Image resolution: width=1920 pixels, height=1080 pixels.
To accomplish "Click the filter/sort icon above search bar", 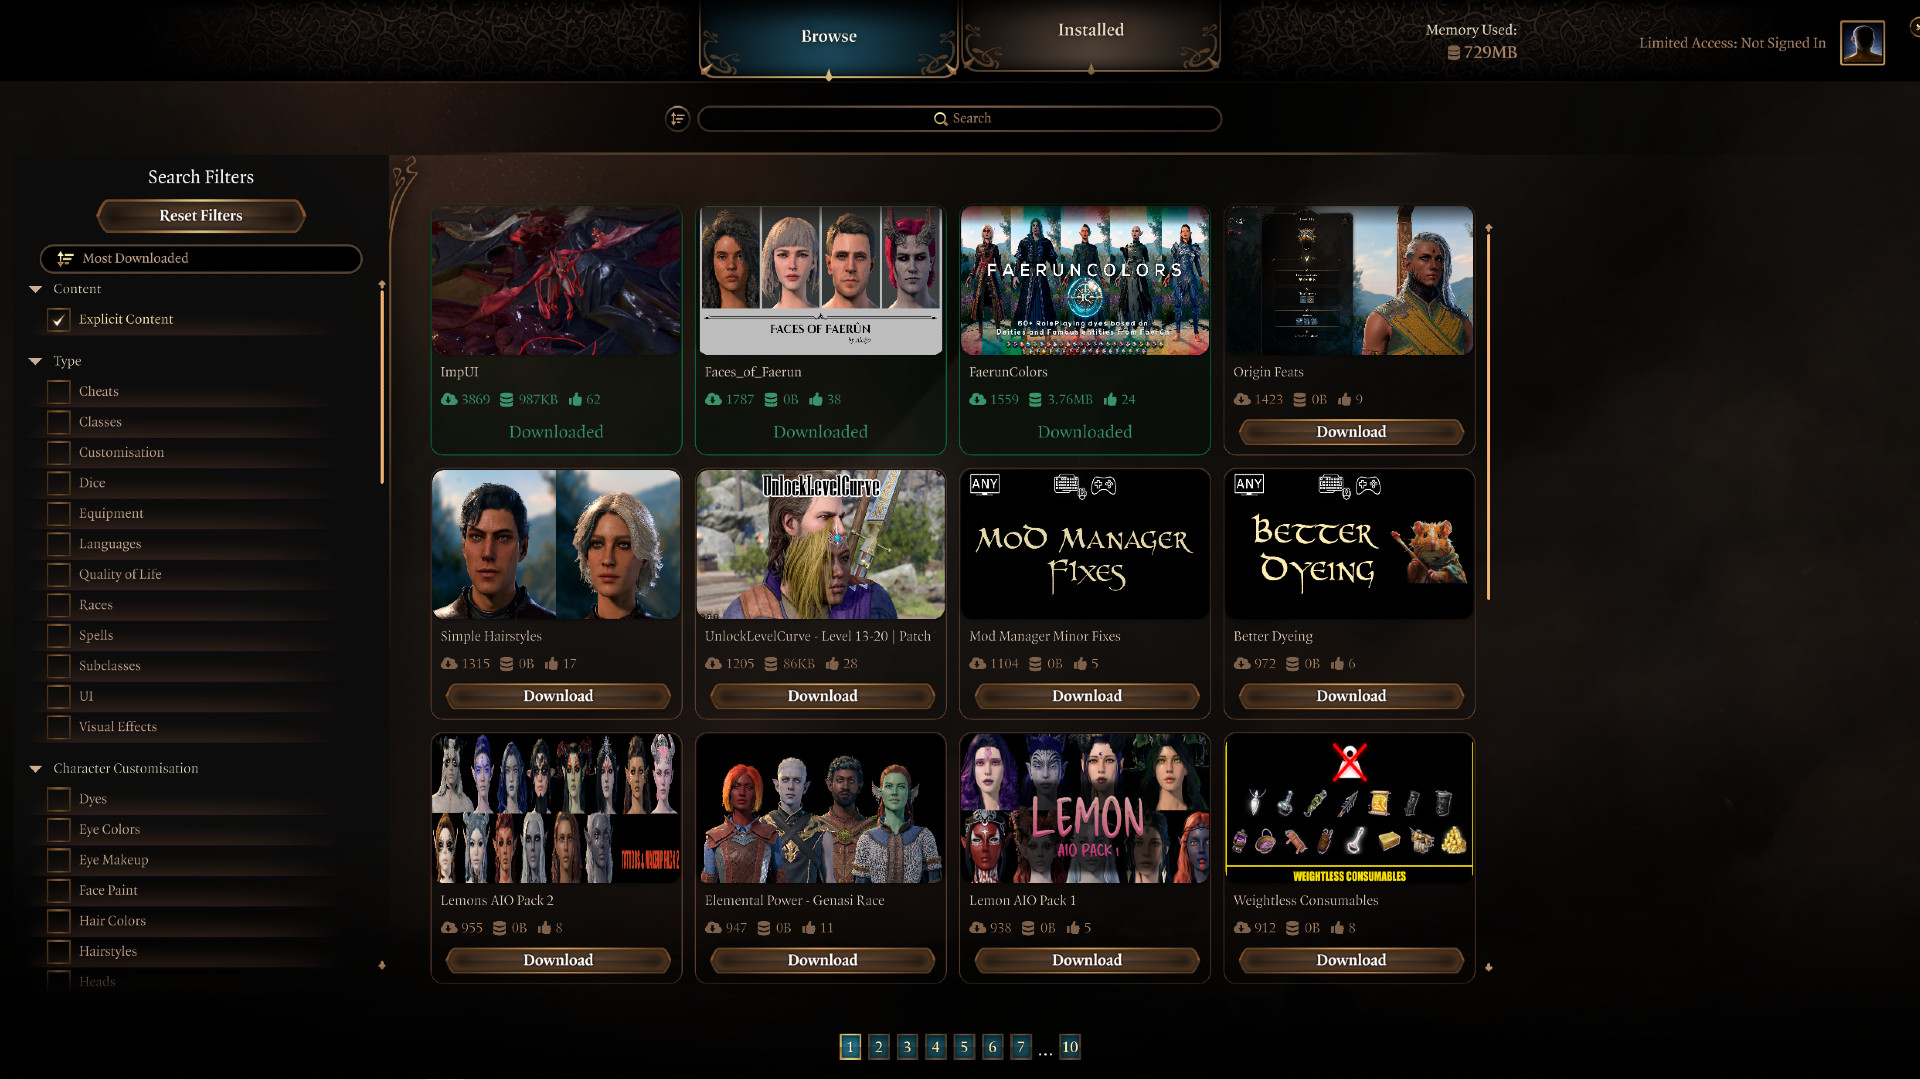I will (x=678, y=119).
